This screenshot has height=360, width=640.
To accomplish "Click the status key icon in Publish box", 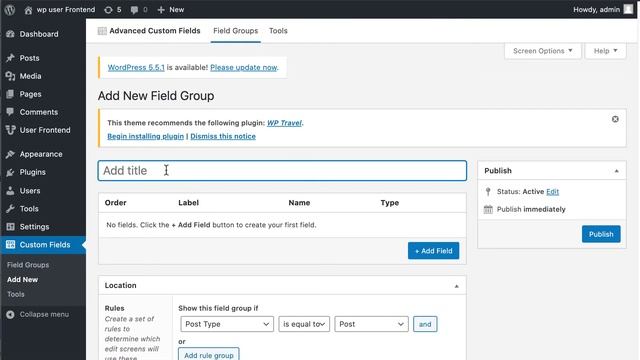I will [x=488, y=191].
